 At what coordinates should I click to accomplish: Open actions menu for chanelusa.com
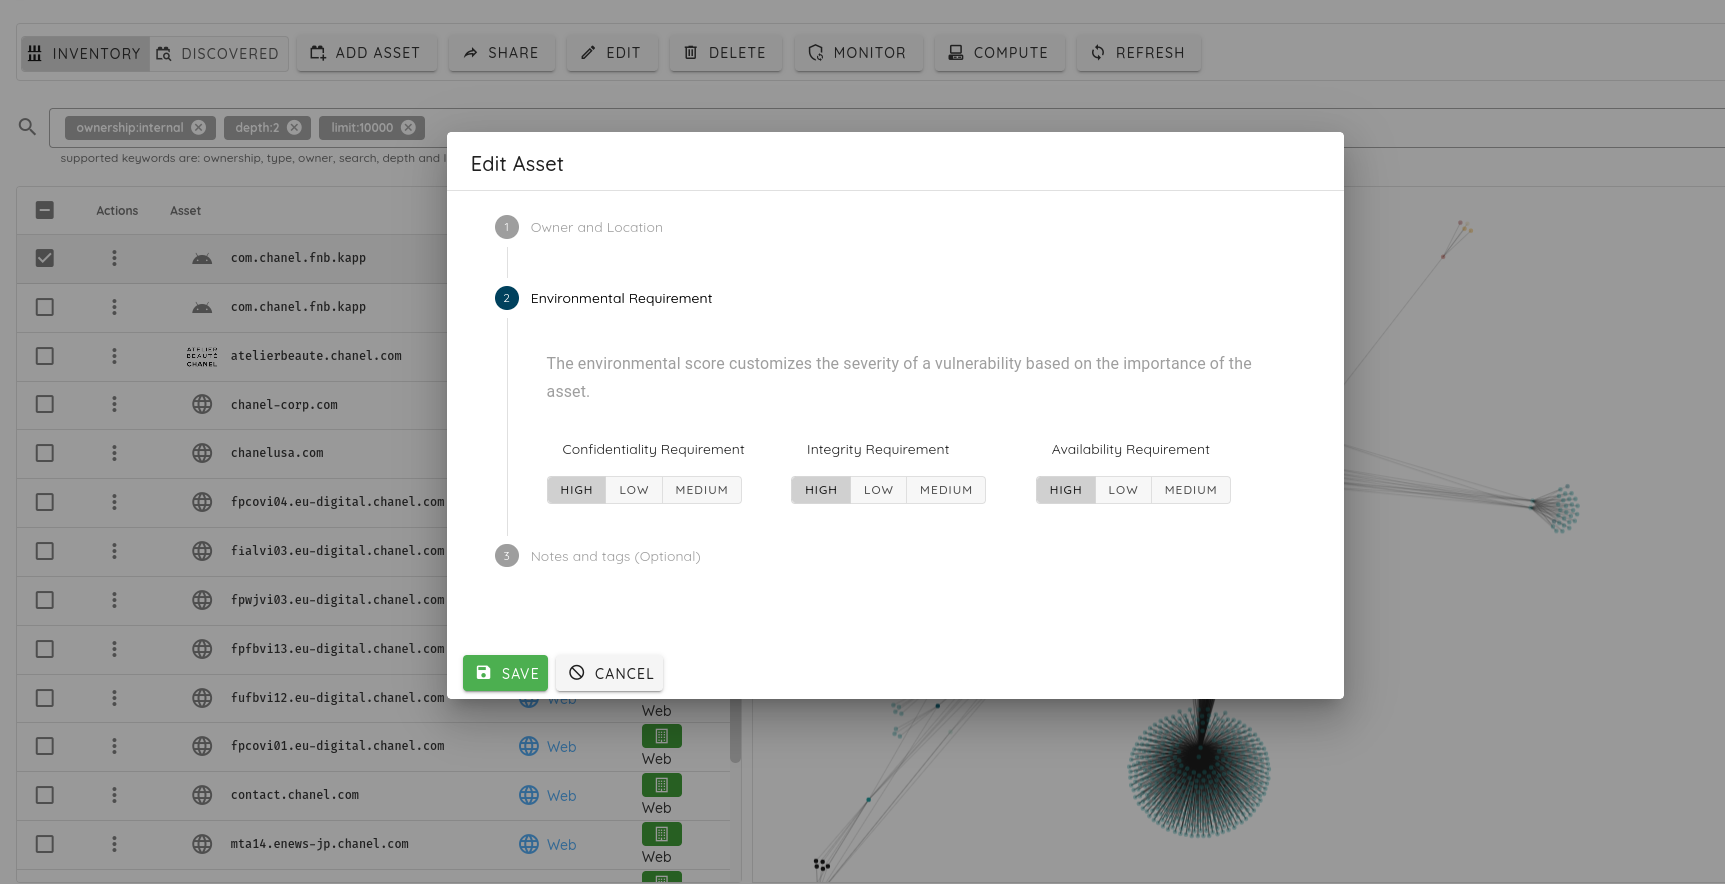[x=114, y=453]
